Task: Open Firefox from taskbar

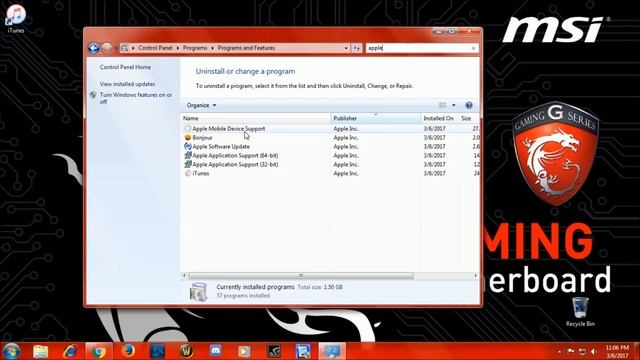Action: tap(128, 351)
